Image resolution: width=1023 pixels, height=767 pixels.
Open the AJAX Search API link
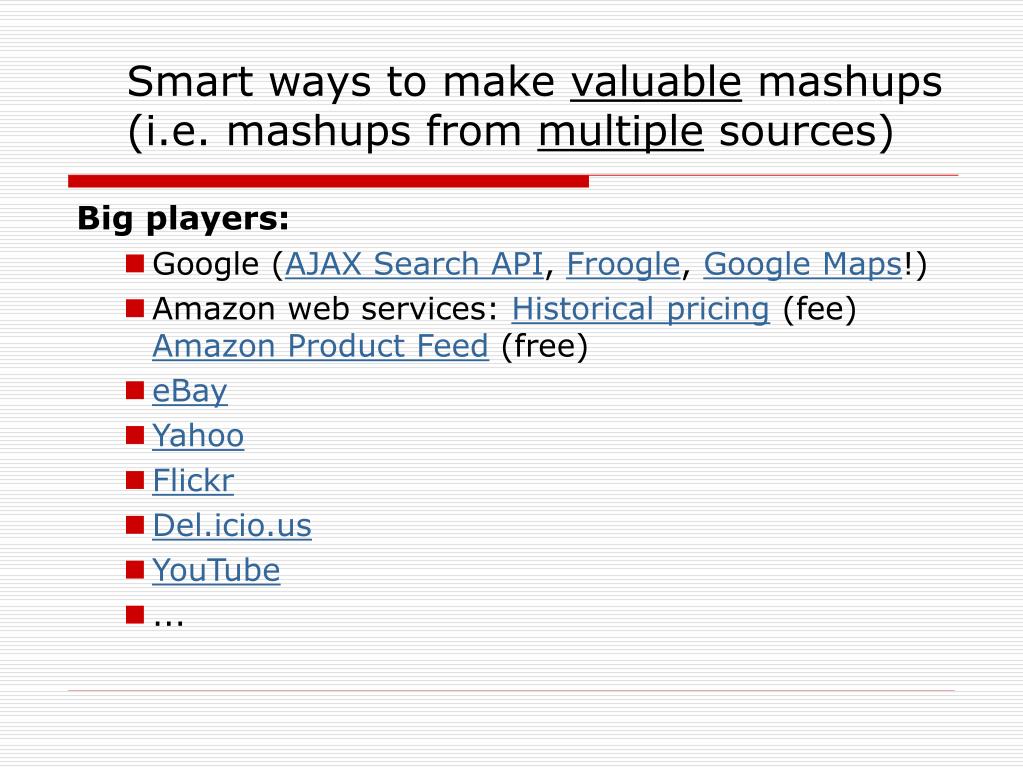[414, 264]
